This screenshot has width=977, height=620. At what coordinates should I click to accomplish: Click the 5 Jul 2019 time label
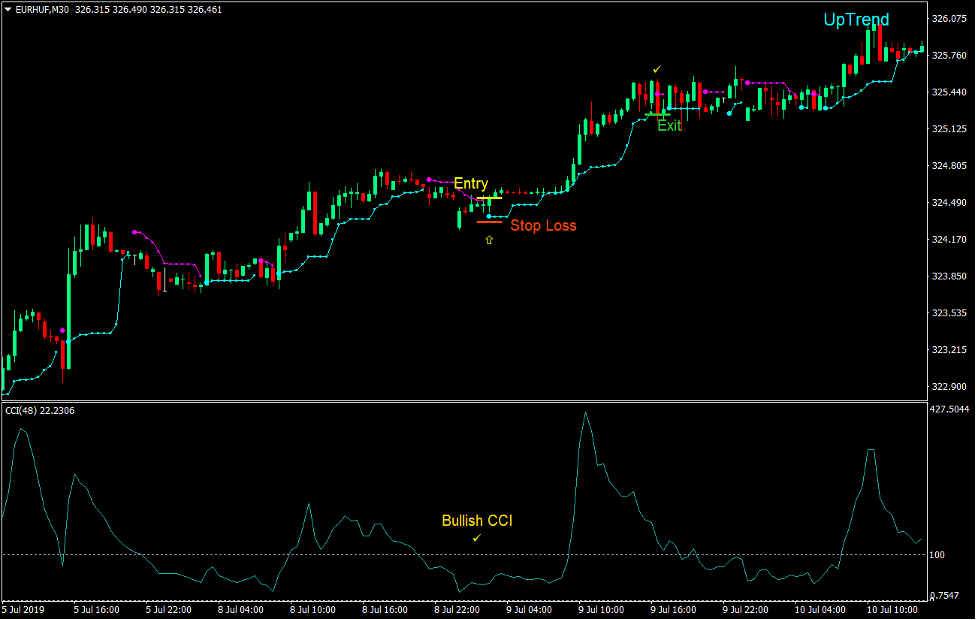coord(24,608)
